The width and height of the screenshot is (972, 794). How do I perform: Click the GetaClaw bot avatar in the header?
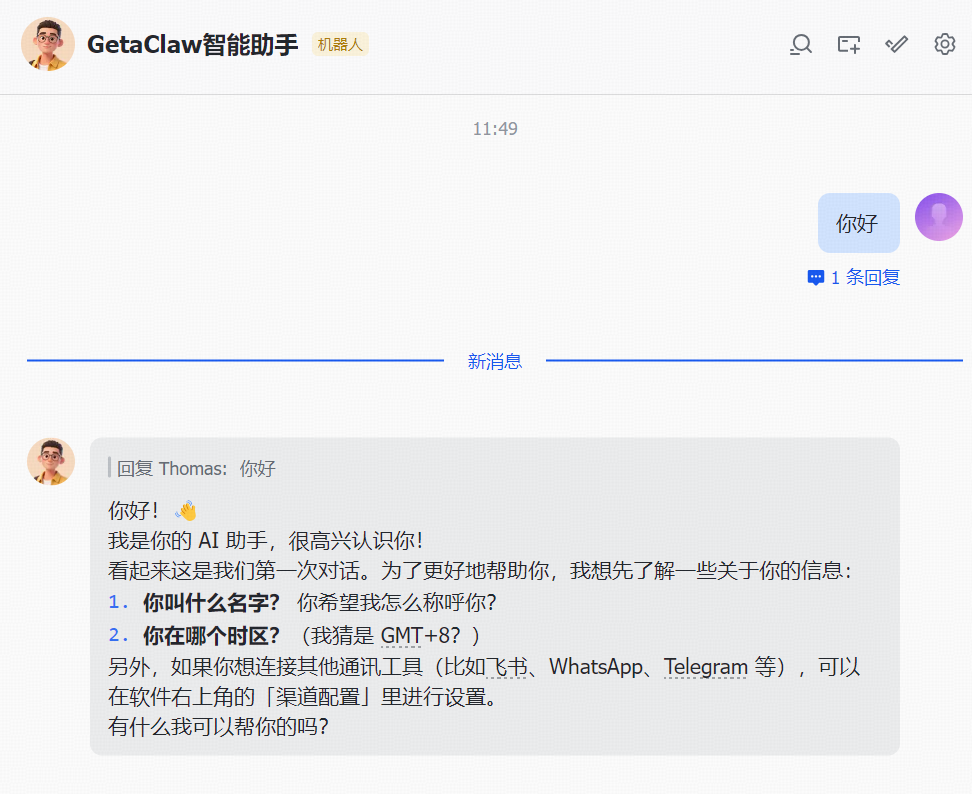pos(48,44)
